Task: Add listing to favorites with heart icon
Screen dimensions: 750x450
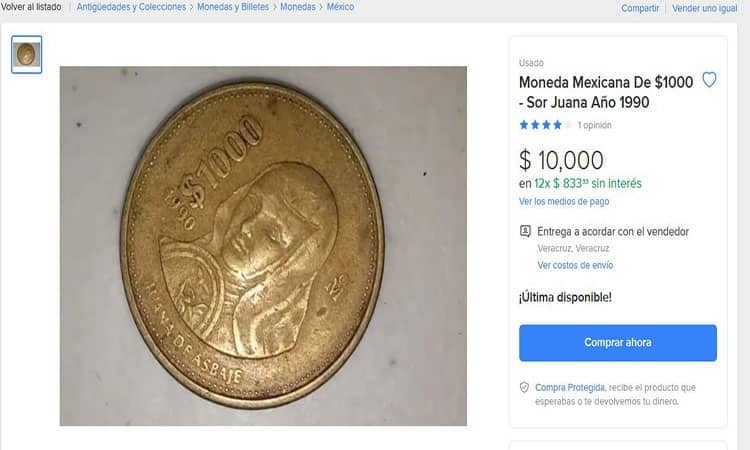Action: [709, 80]
